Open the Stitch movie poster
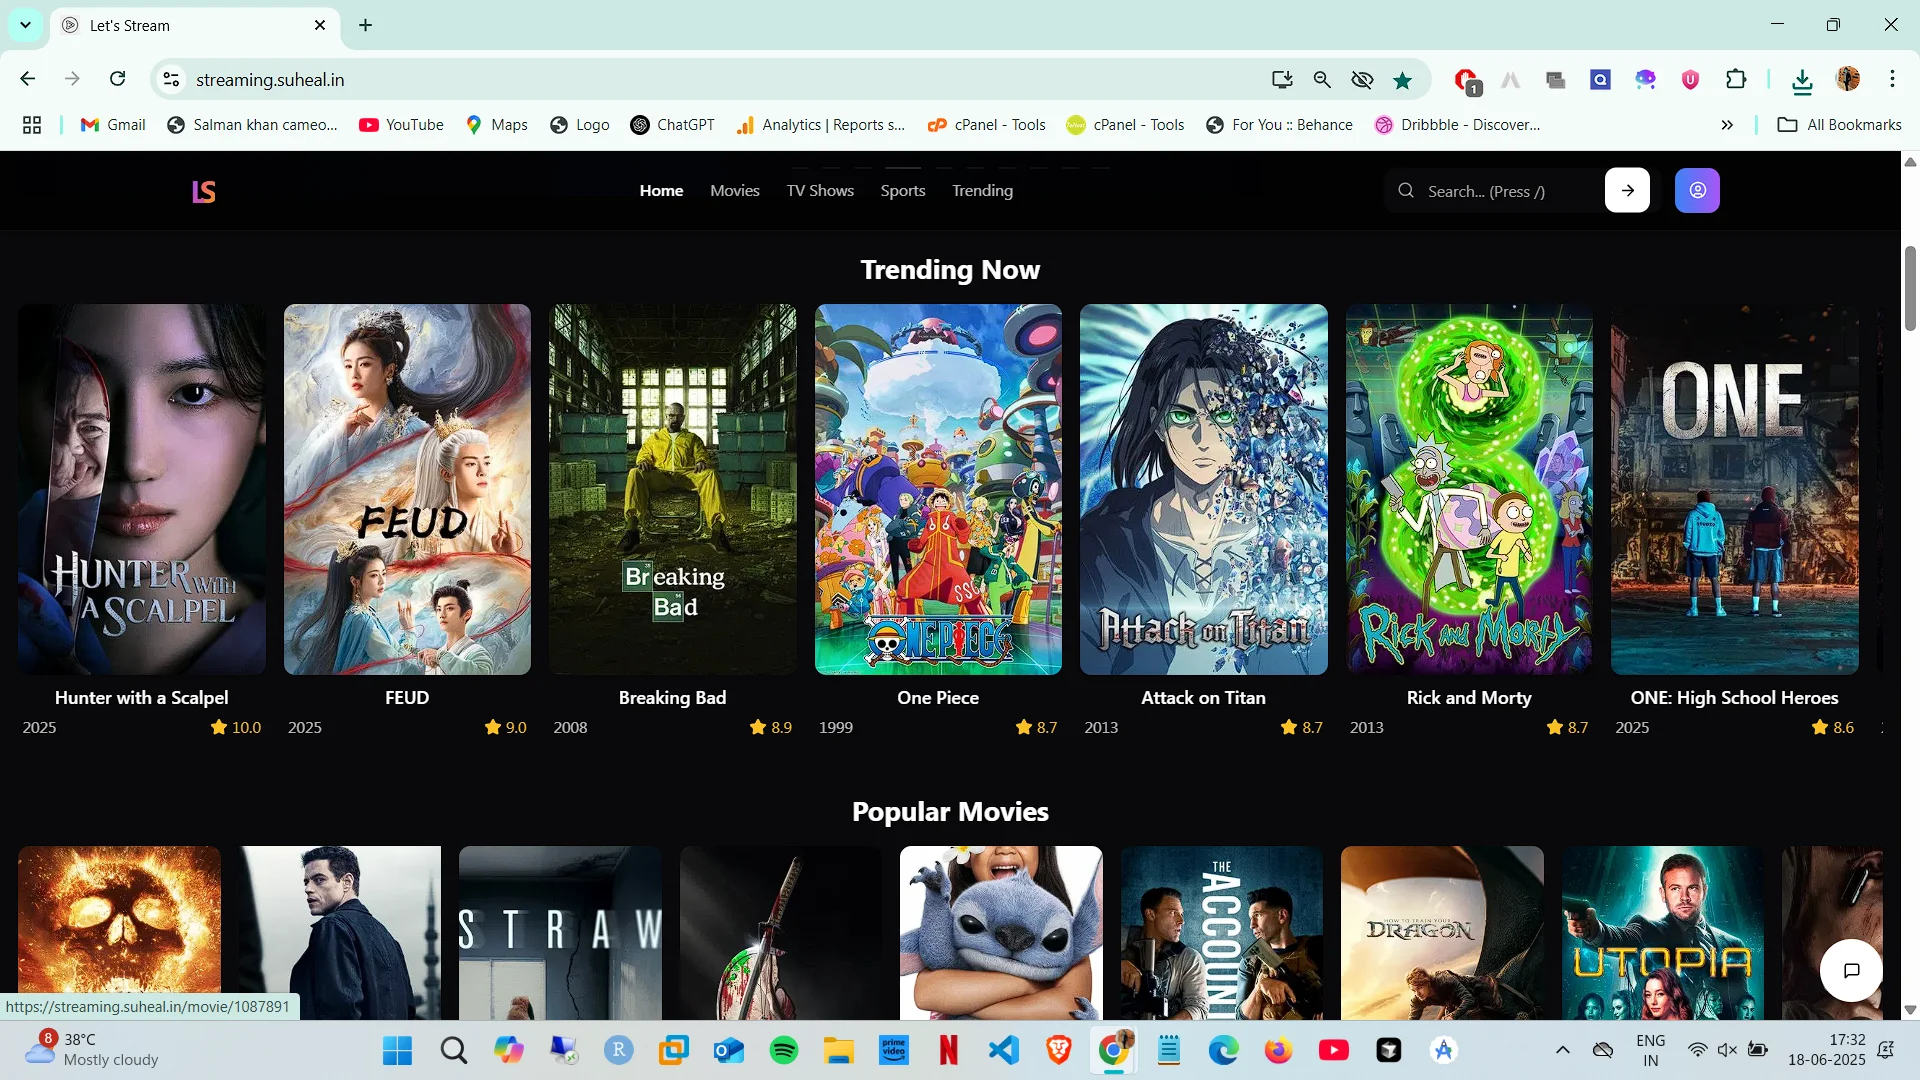 (1001, 933)
